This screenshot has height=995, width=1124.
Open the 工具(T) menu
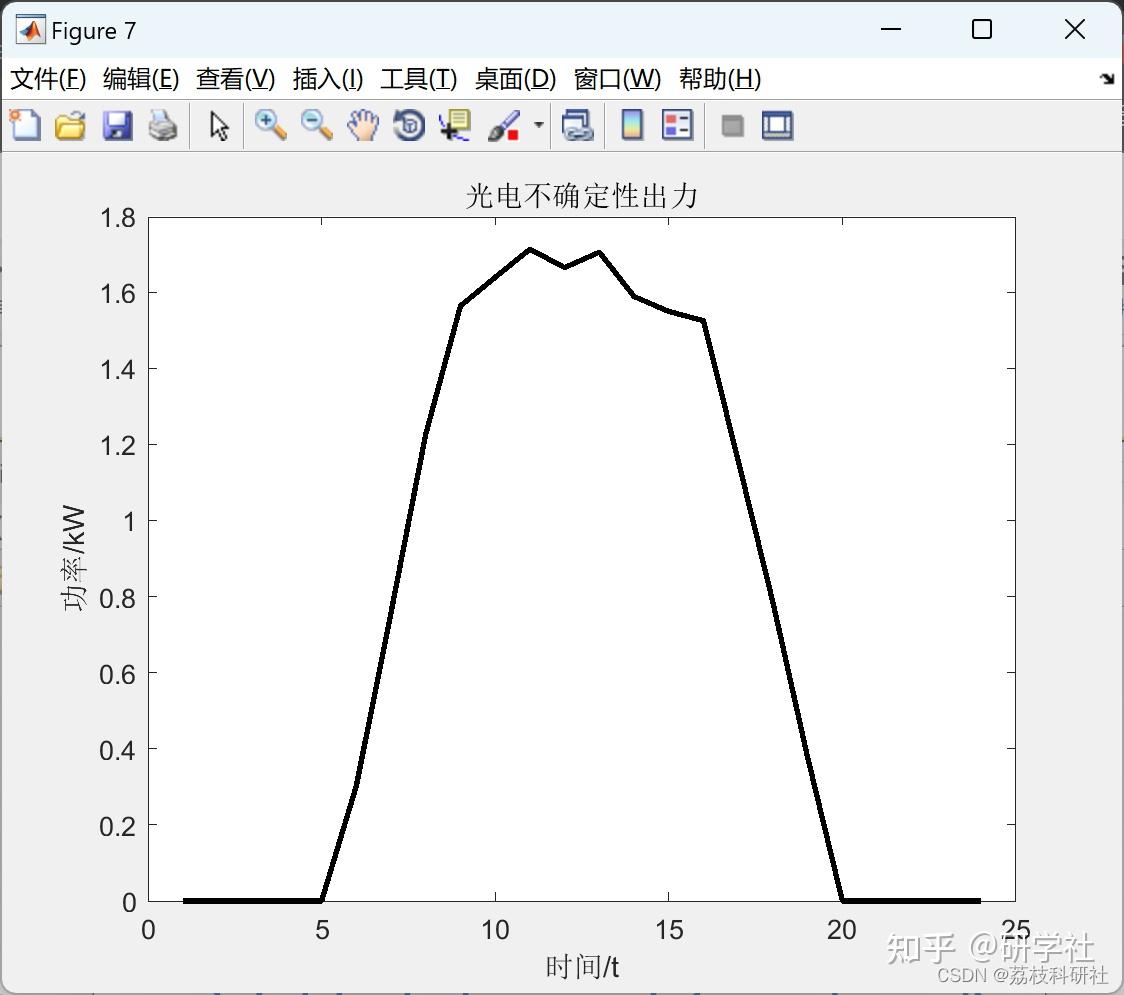(x=418, y=79)
